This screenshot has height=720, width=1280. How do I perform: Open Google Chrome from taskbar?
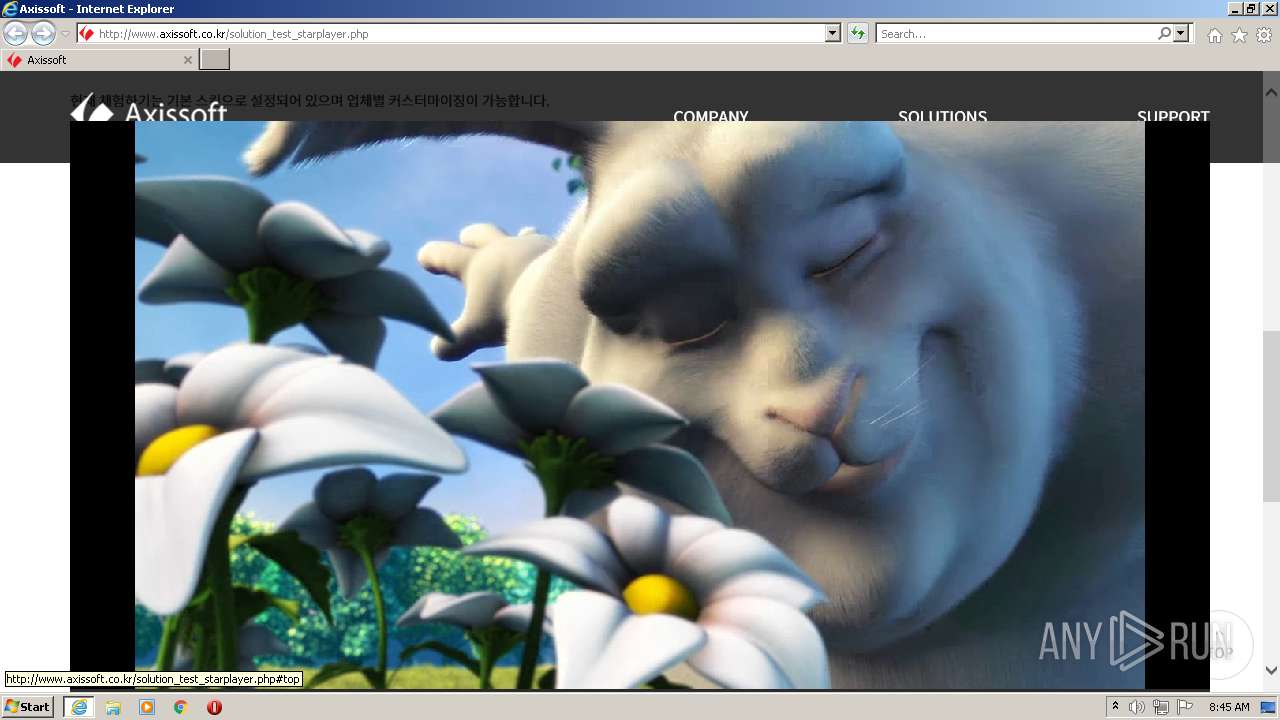coord(180,707)
